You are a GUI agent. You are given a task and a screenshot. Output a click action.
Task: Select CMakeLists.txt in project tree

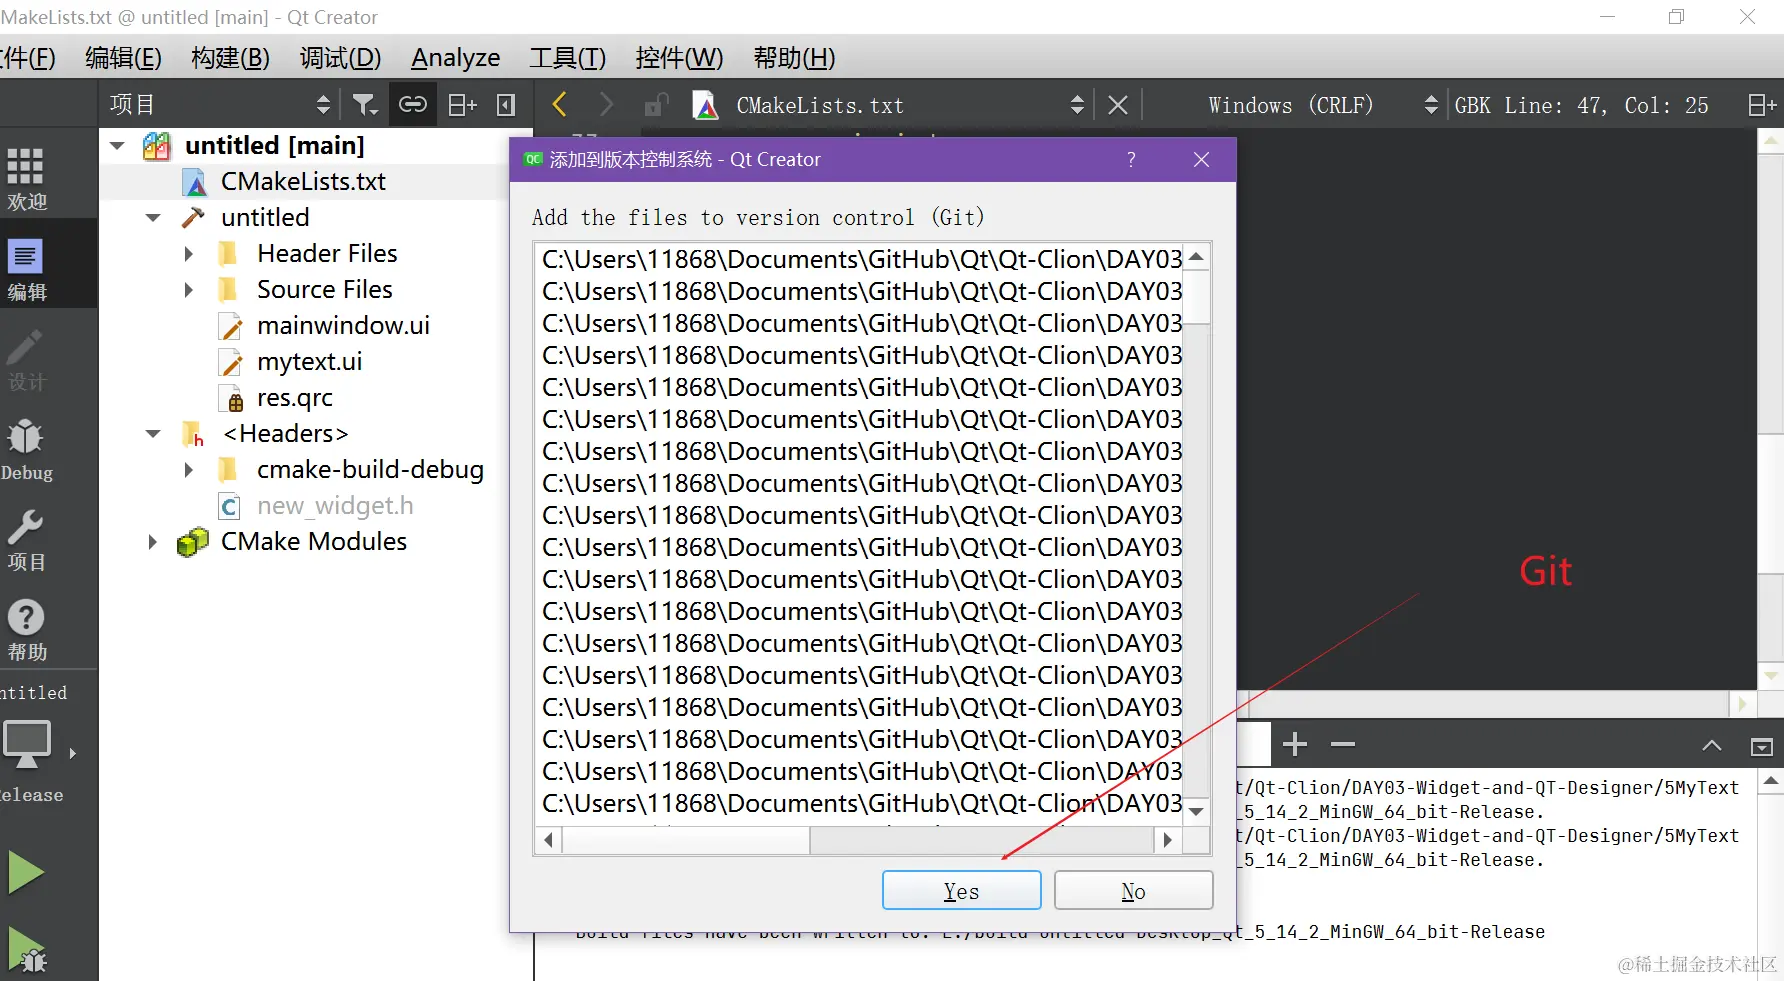[303, 182]
